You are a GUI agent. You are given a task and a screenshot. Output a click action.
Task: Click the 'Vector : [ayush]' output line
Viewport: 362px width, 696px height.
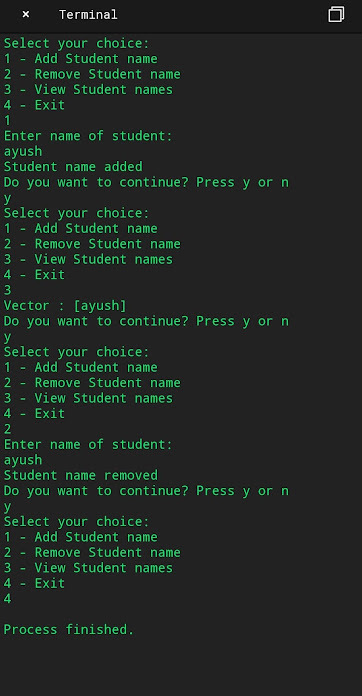tap(65, 306)
